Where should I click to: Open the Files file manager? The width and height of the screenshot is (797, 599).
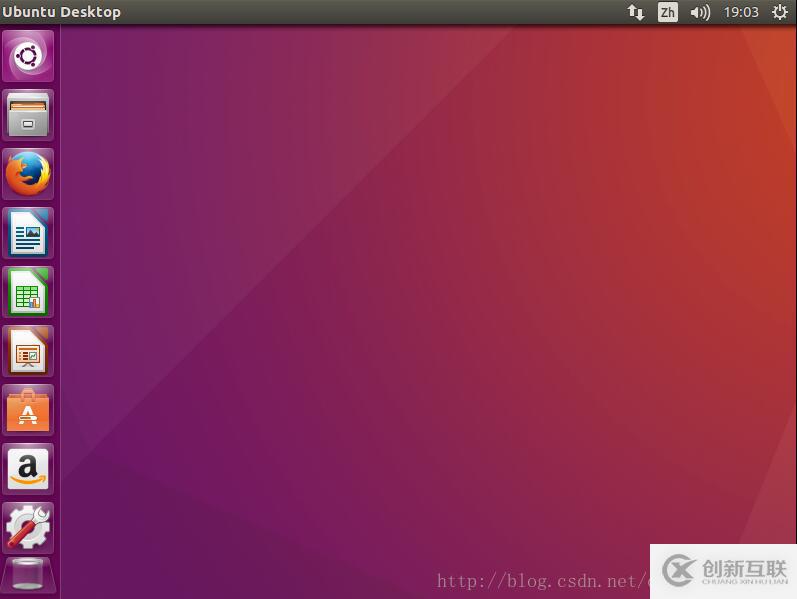28,115
